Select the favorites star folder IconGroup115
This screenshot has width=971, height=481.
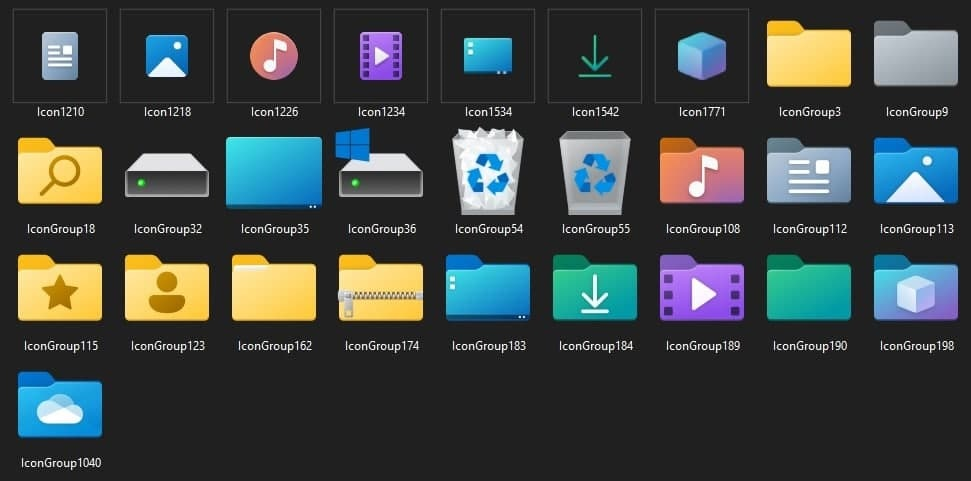coord(60,288)
